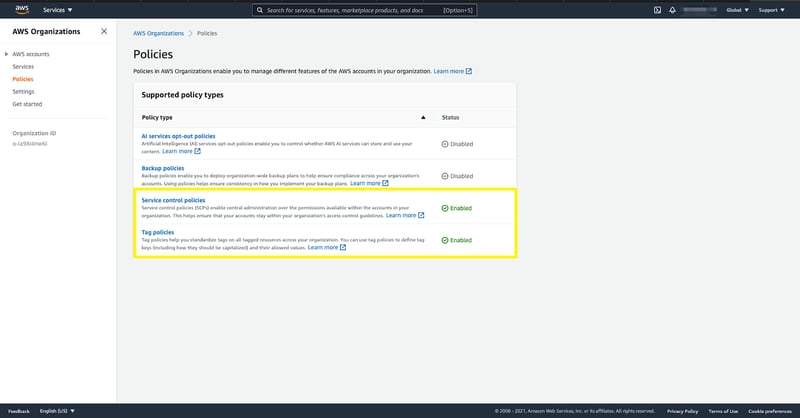Open Cookie preferences in the footer
The width and height of the screenshot is (800, 418).
click(770, 411)
